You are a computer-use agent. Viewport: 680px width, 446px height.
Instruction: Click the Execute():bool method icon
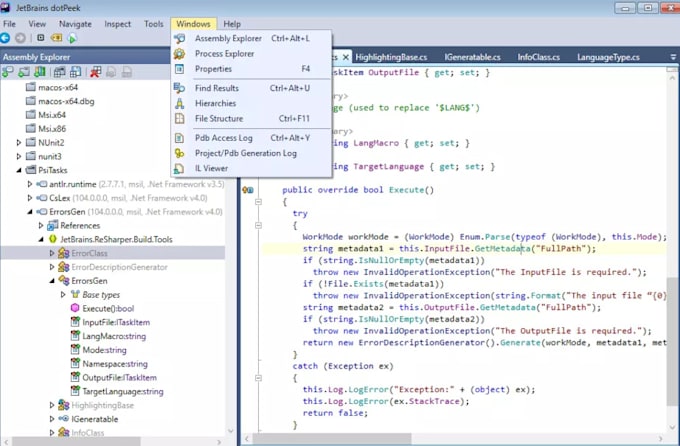point(75,309)
